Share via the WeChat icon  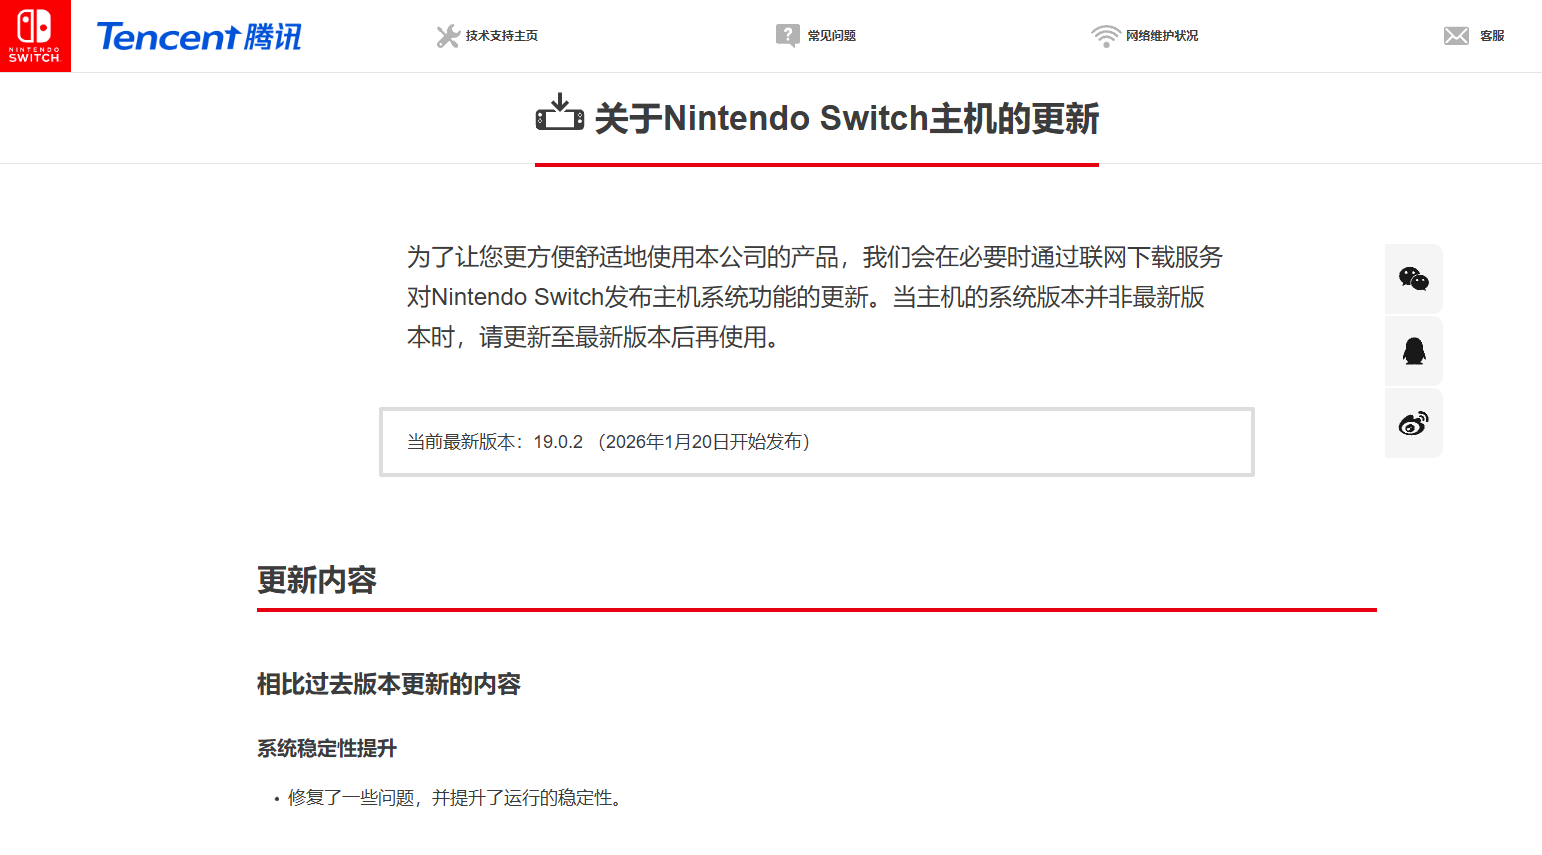coord(1413,279)
